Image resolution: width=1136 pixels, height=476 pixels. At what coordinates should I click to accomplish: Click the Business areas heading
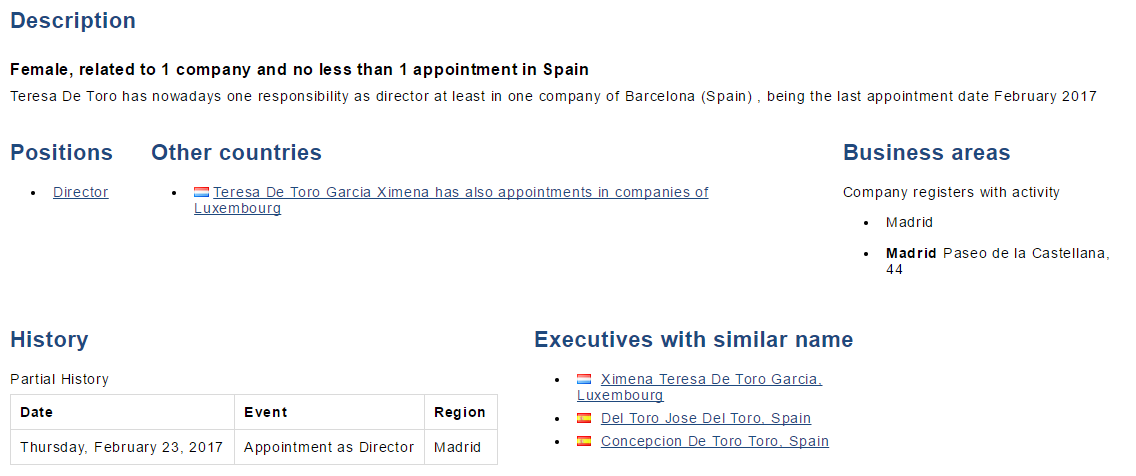(x=927, y=152)
